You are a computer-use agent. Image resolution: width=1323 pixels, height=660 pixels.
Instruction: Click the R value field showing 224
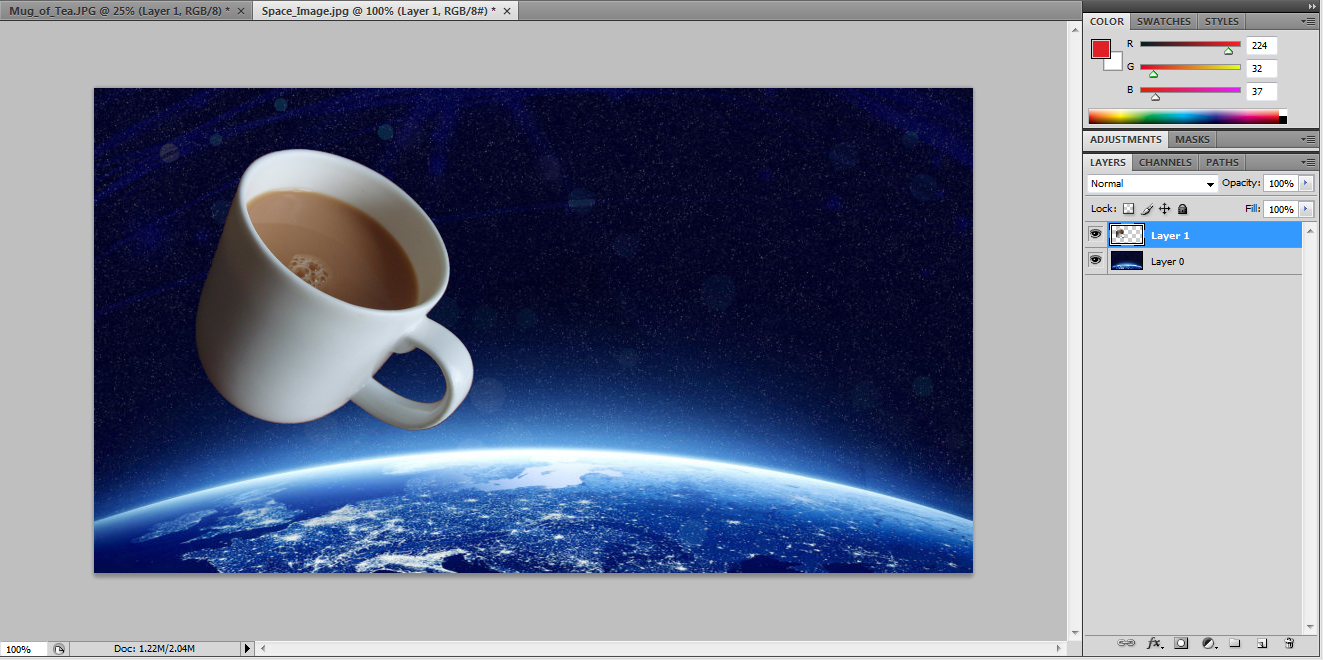click(1262, 45)
